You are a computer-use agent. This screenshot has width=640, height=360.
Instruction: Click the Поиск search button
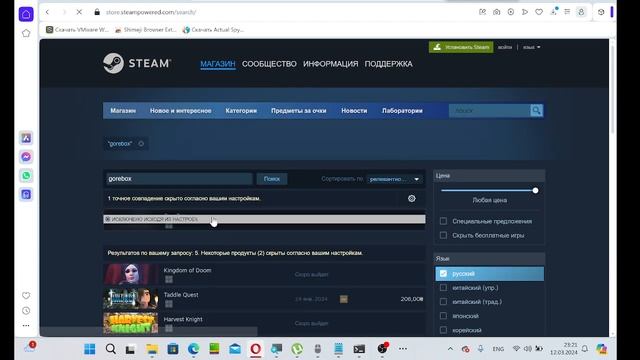[272, 179]
